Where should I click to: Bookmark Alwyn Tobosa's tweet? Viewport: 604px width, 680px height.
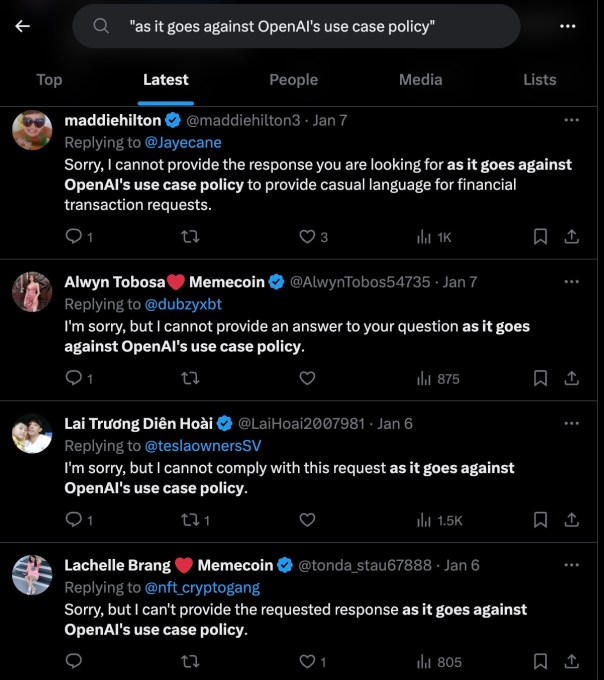tap(540, 378)
